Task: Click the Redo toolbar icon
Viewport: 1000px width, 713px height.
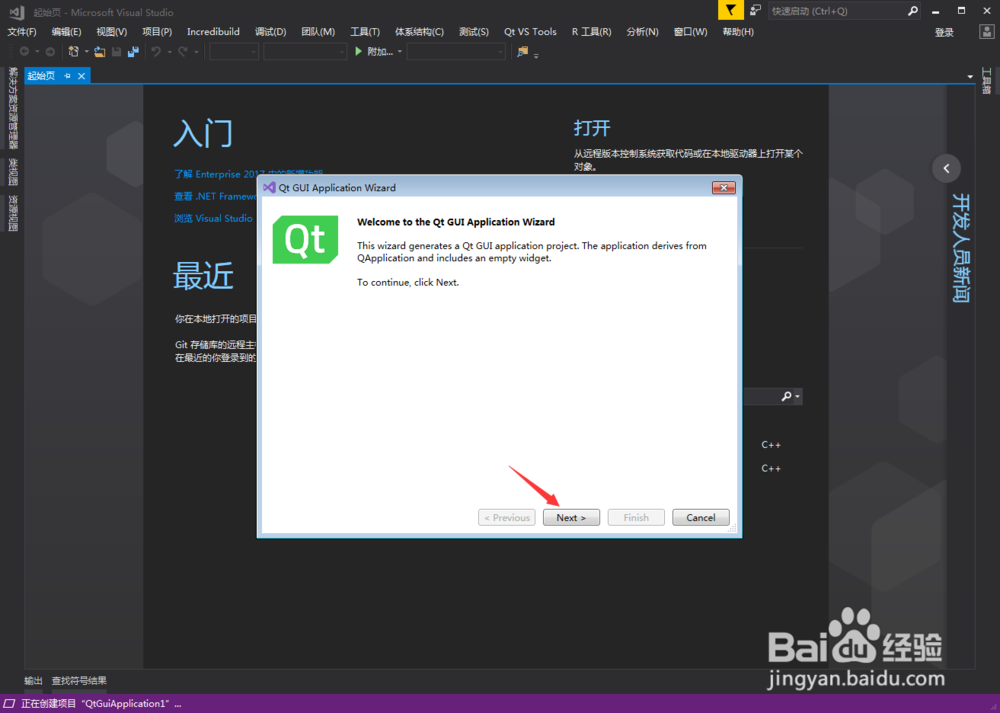Action: (183, 52)
